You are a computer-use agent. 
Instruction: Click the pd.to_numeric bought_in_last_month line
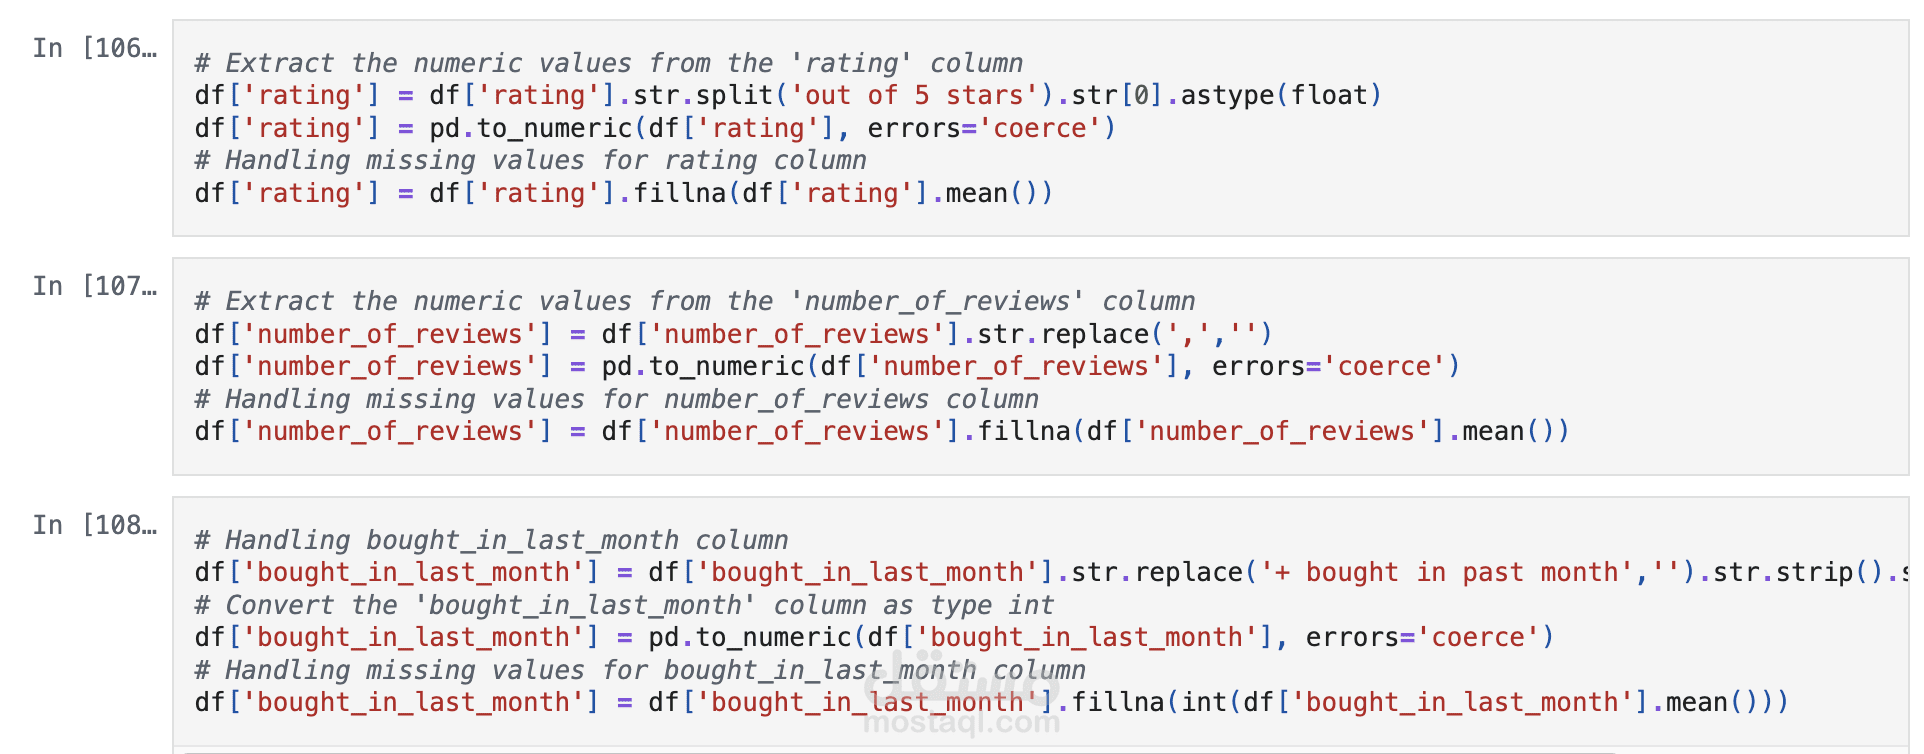click(x=874, y=637)
